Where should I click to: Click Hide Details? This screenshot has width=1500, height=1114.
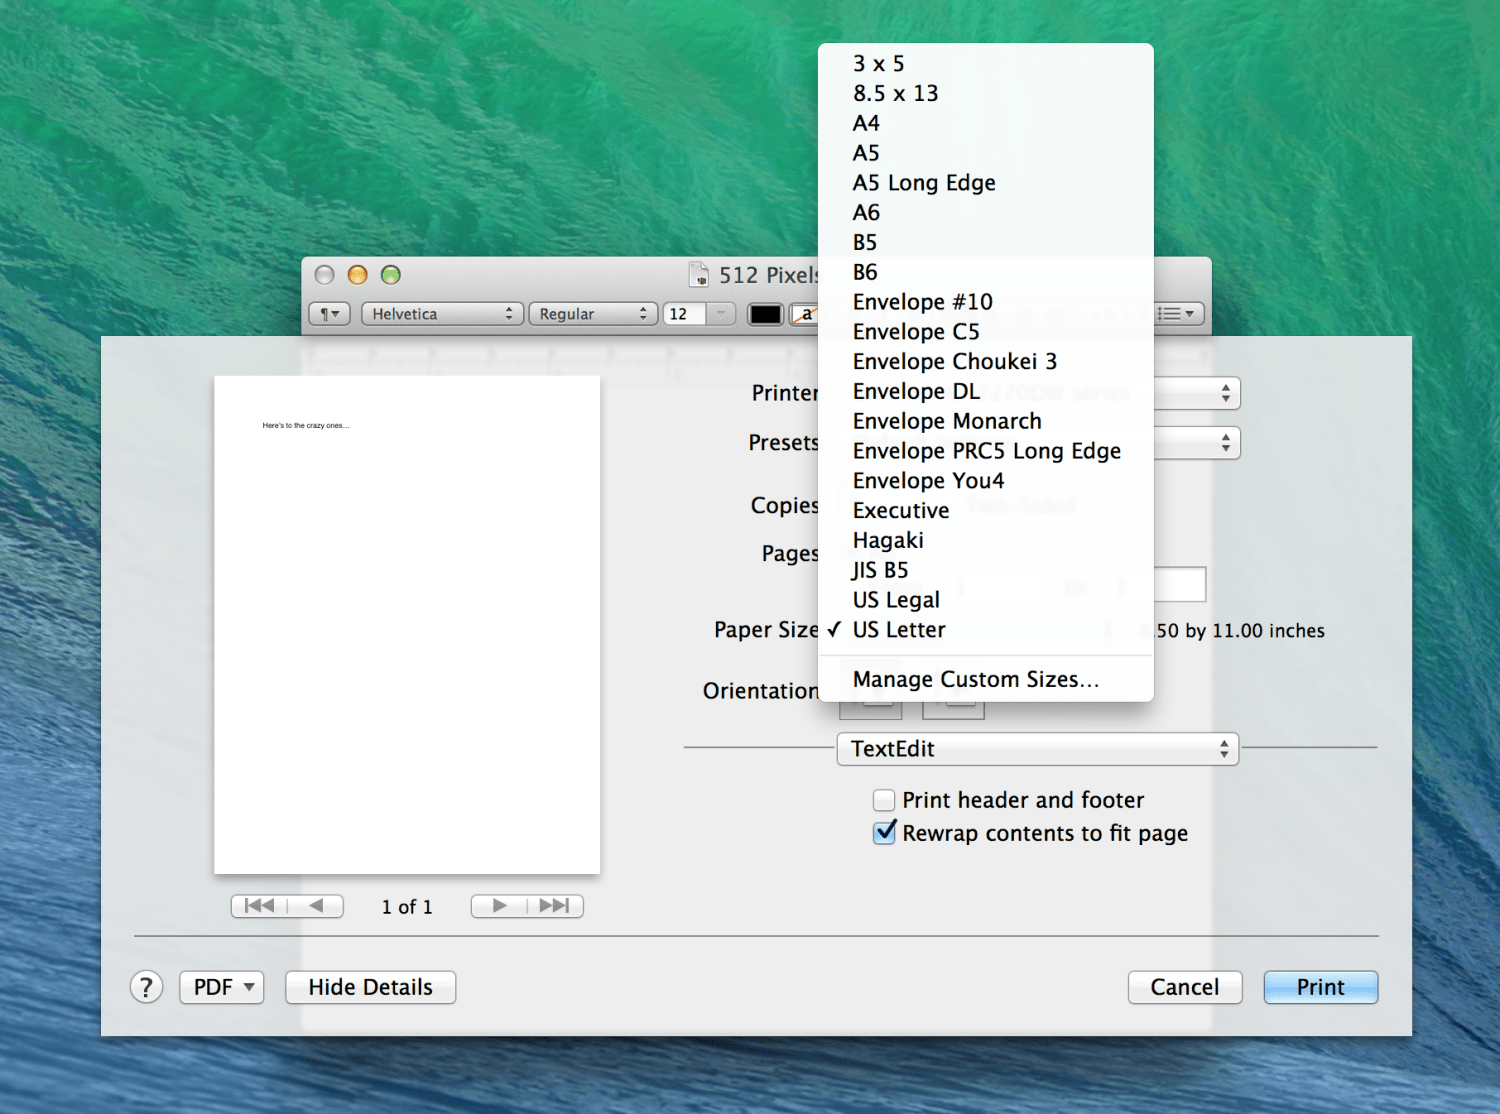click(370, 987)
